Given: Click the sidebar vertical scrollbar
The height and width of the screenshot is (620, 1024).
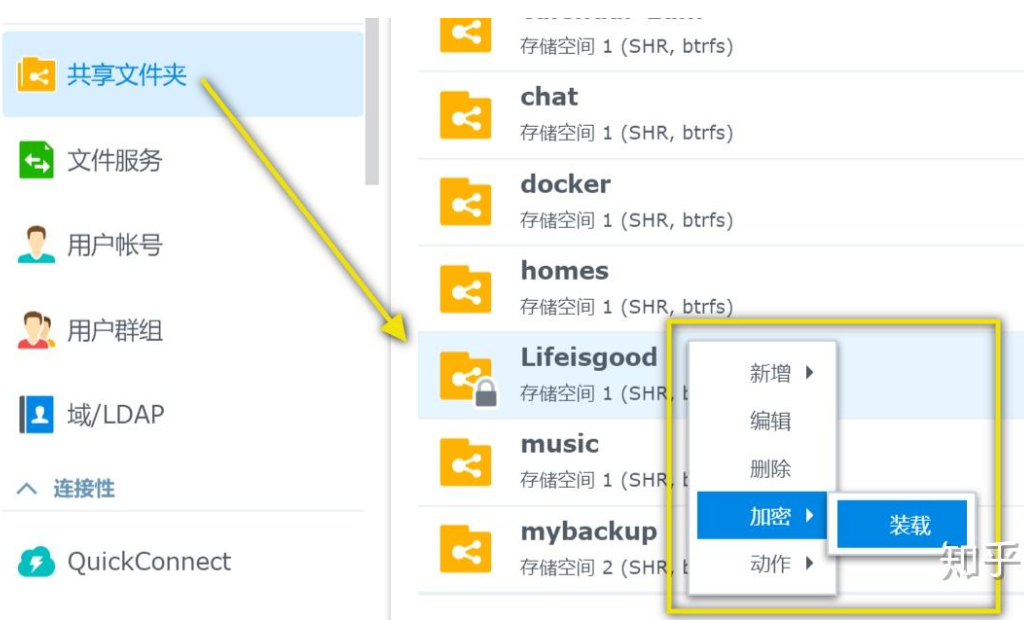Looking at the screenshot, I should click(x=372, y=102).
